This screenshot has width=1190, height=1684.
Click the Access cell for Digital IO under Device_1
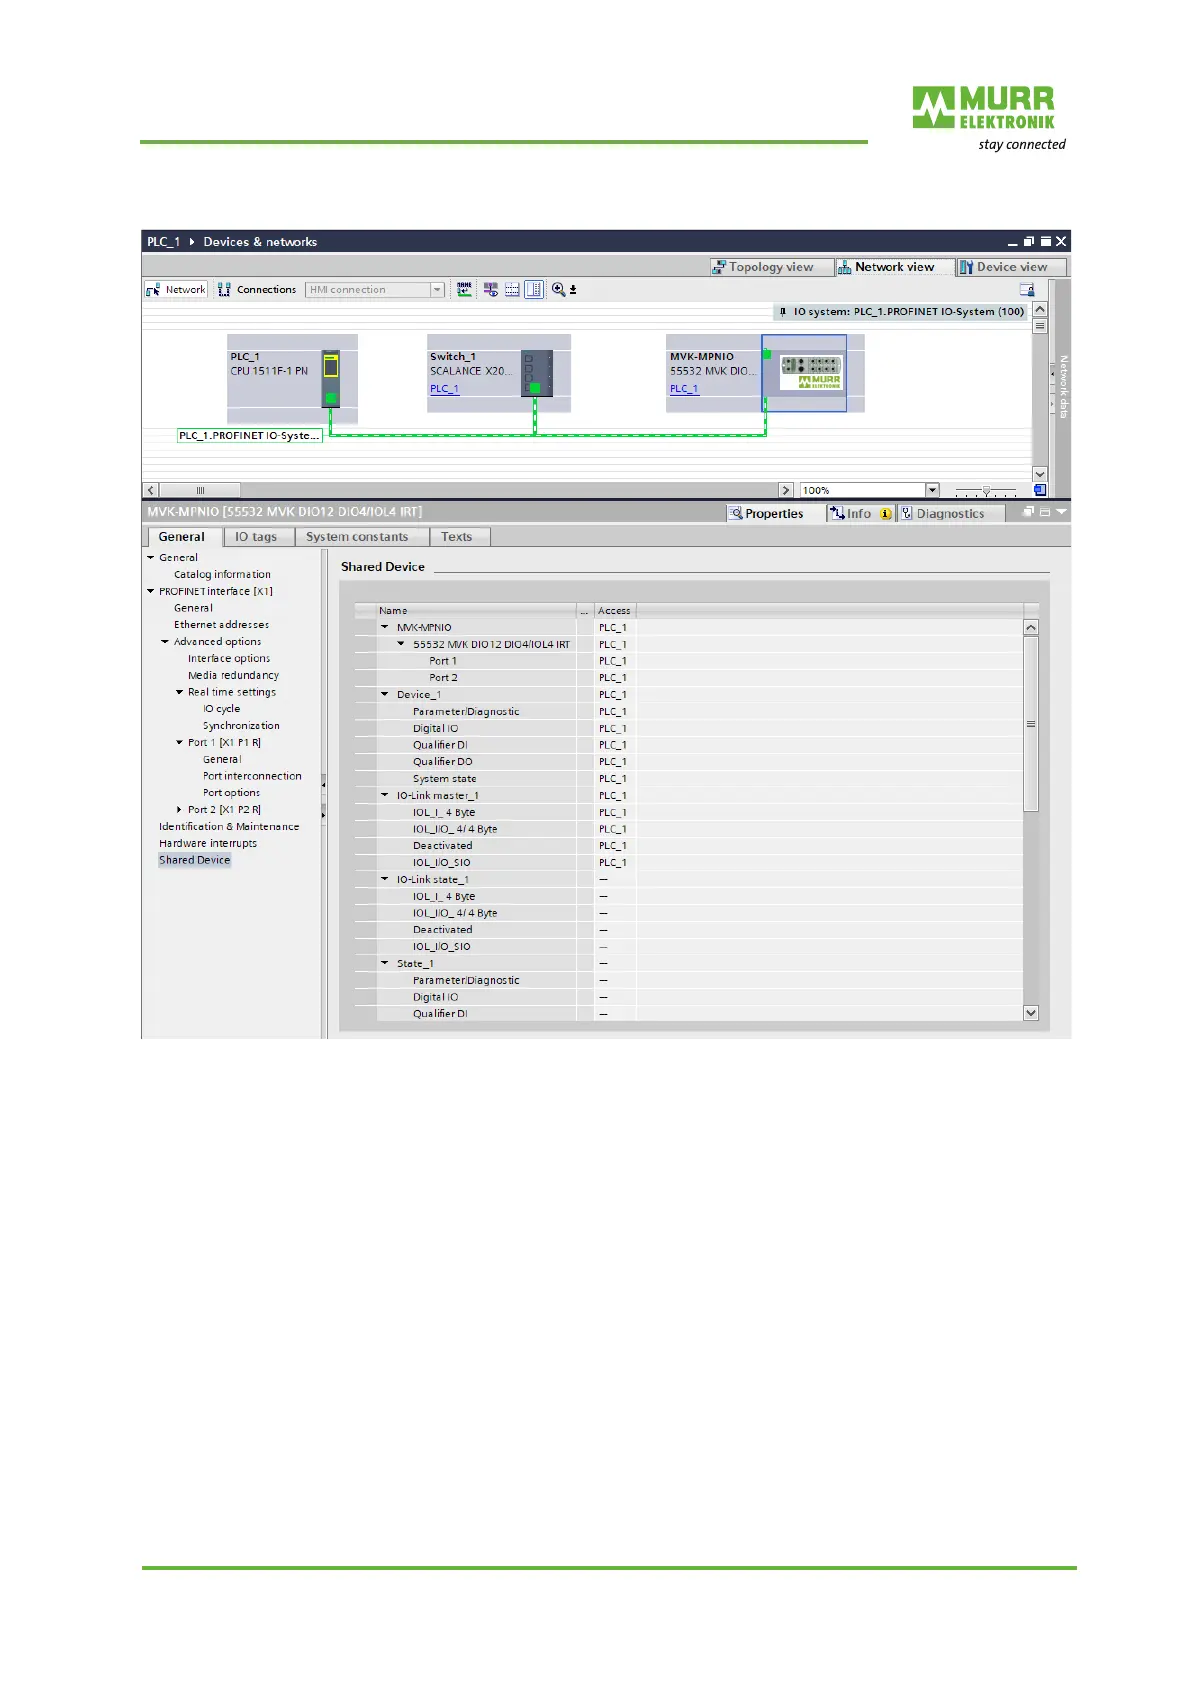tap(613, 729)
